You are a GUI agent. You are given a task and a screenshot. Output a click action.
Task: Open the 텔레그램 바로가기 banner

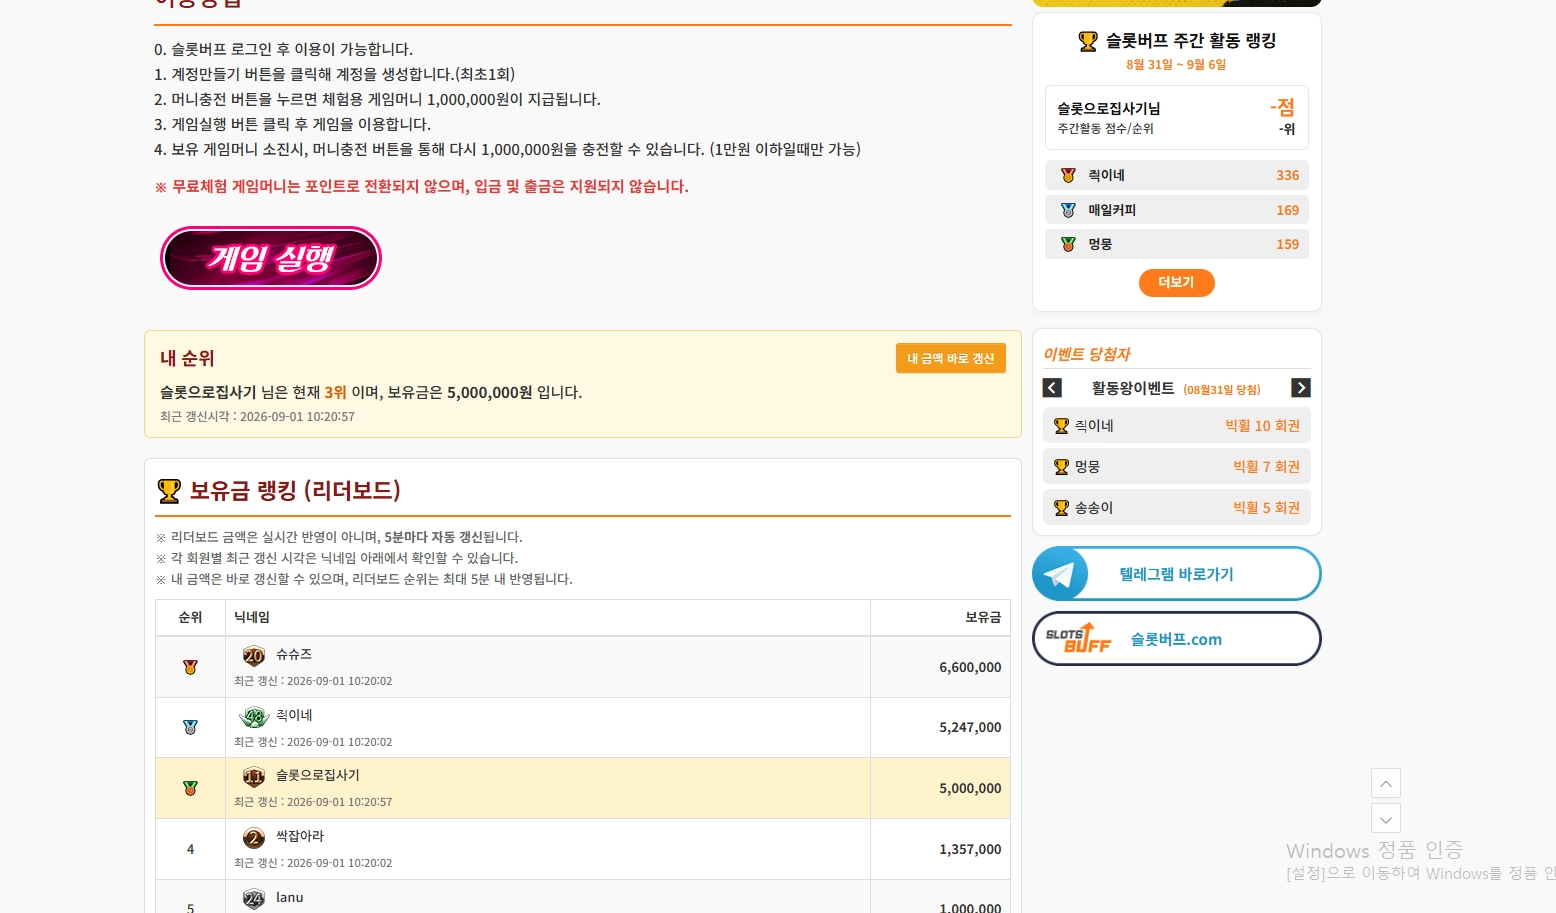[1176, 574]
